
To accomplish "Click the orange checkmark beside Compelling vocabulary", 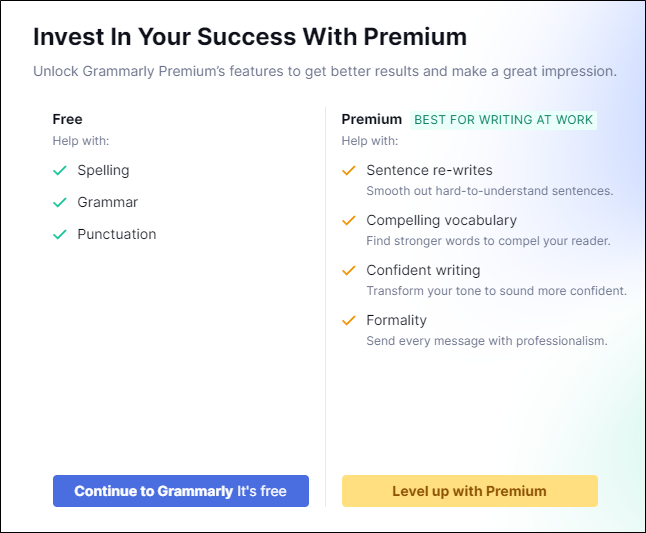I will [349, 220].
